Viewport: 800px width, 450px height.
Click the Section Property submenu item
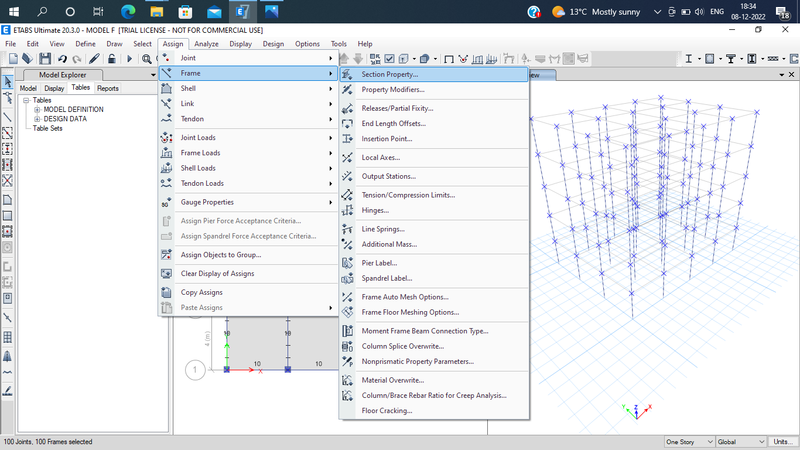(434, 74)
